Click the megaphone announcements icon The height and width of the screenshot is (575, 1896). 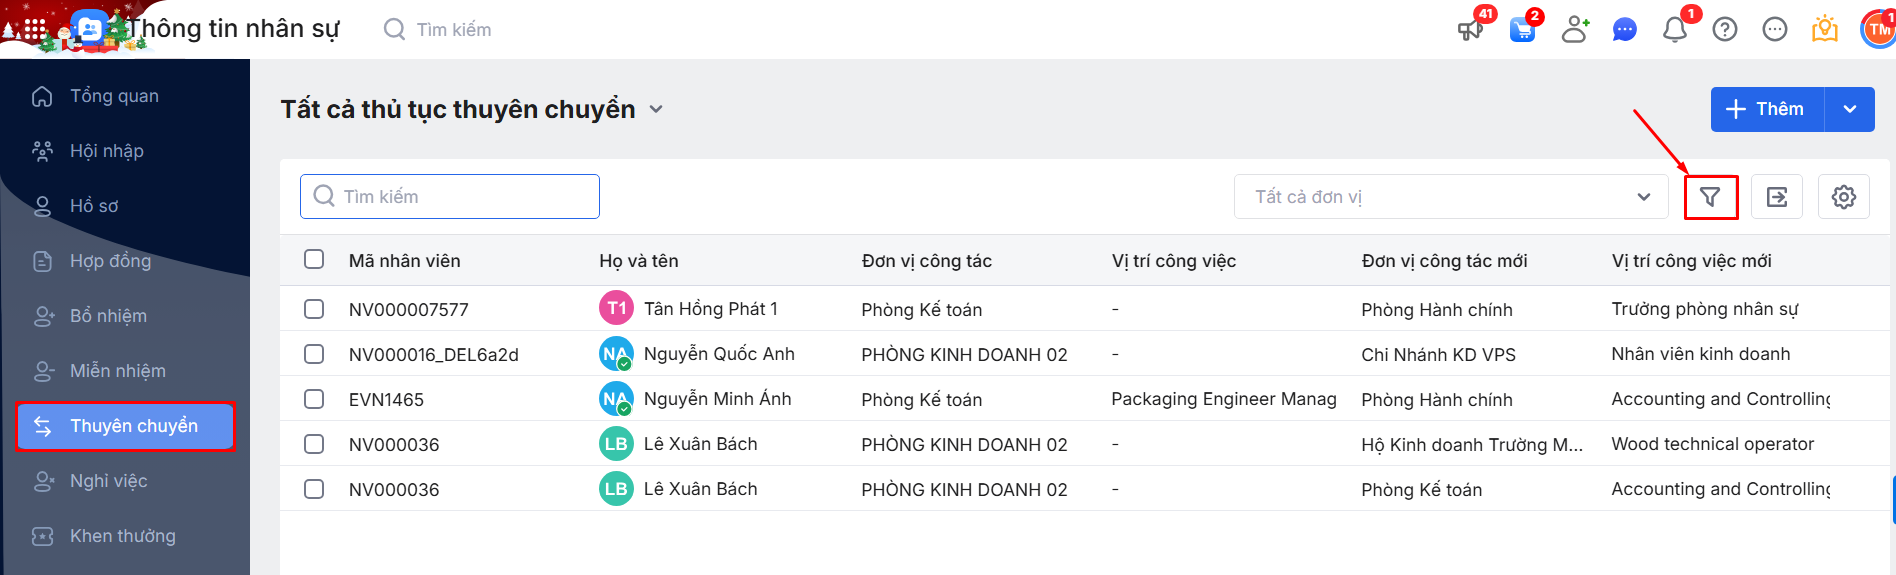(1470, 30)
